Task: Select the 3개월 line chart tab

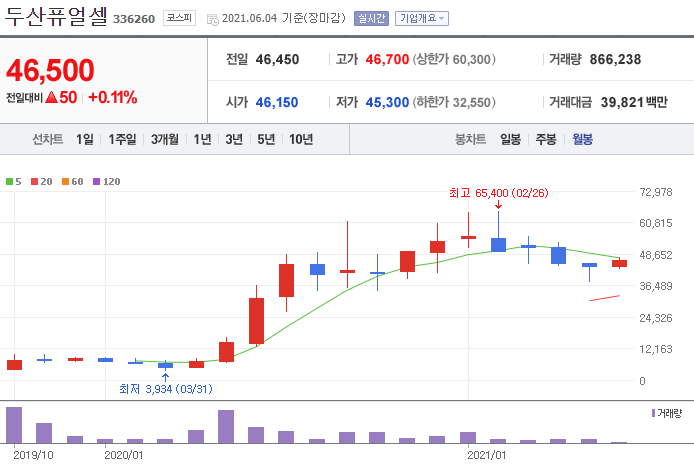Action: (x=165, y=139)
